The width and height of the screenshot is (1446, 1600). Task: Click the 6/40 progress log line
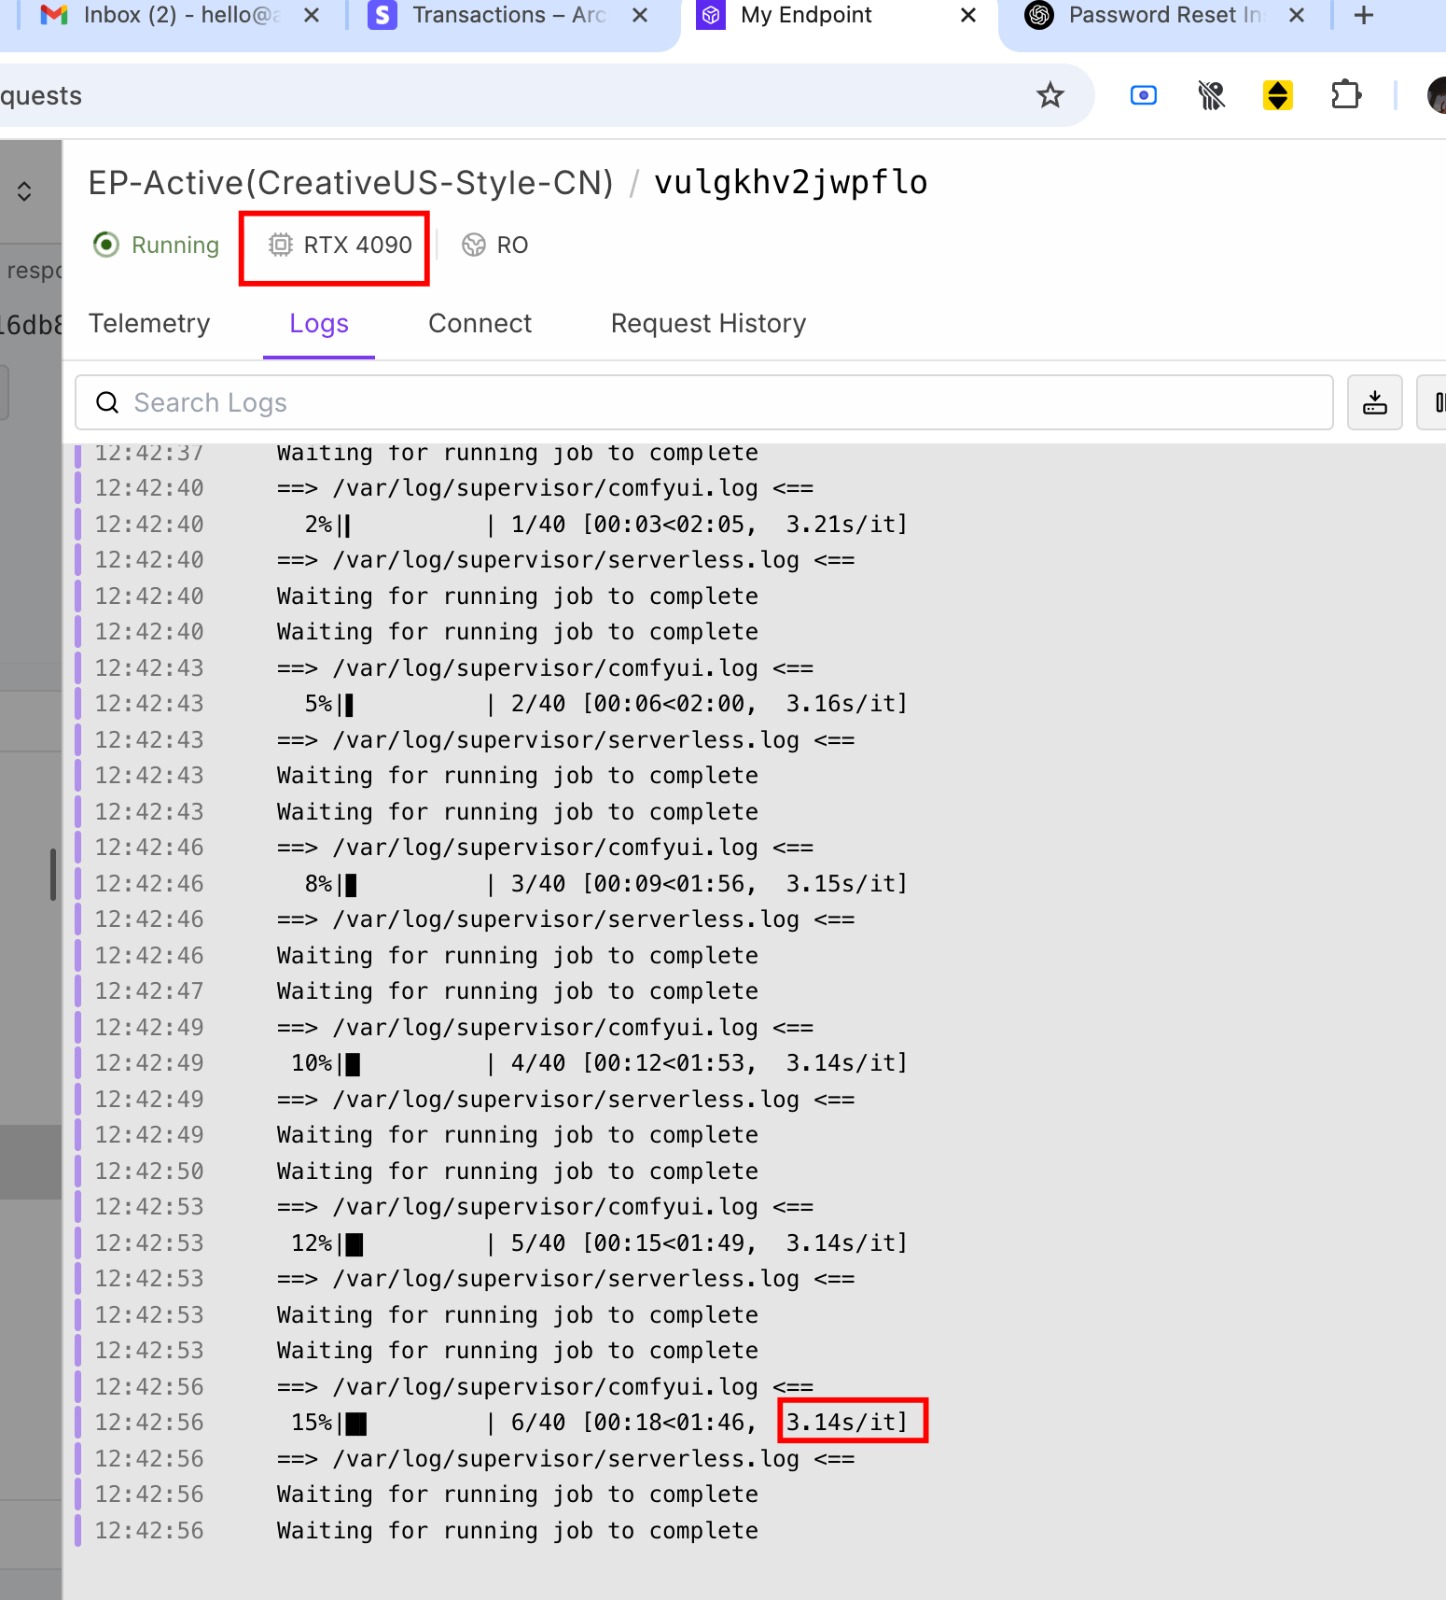(x=600, y=1422)
